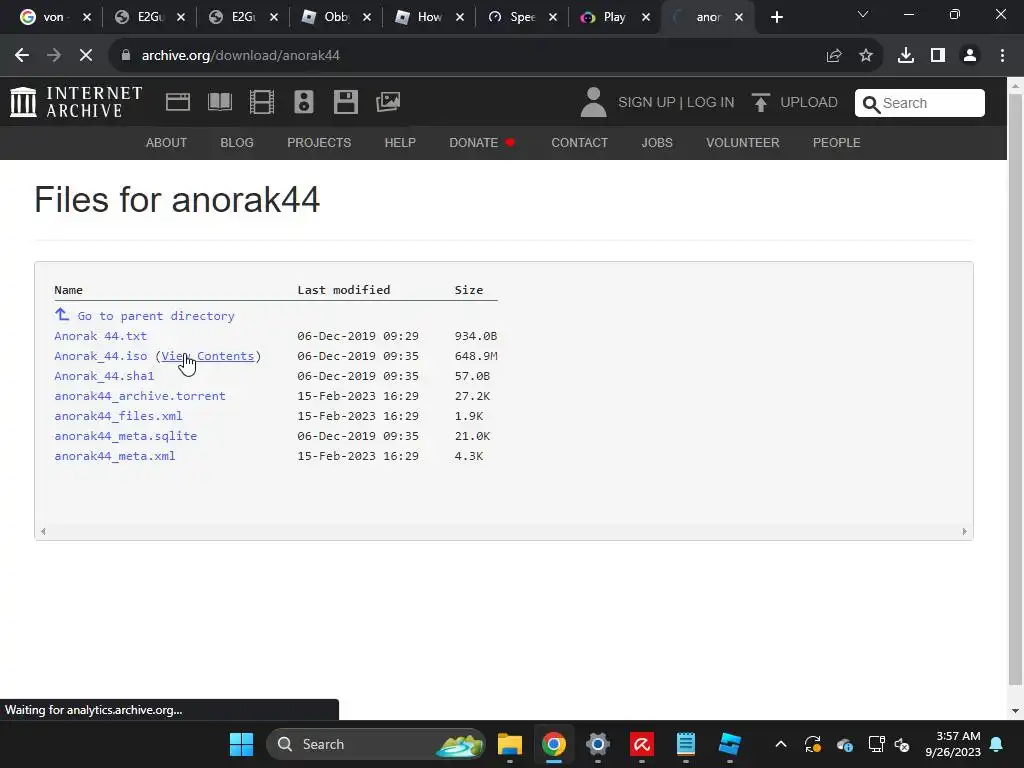Image resolution: width=1024 pixels, height=768 pixels.
Task: Open anorak44_meta.sqlite
Action: tap(125, 436)
